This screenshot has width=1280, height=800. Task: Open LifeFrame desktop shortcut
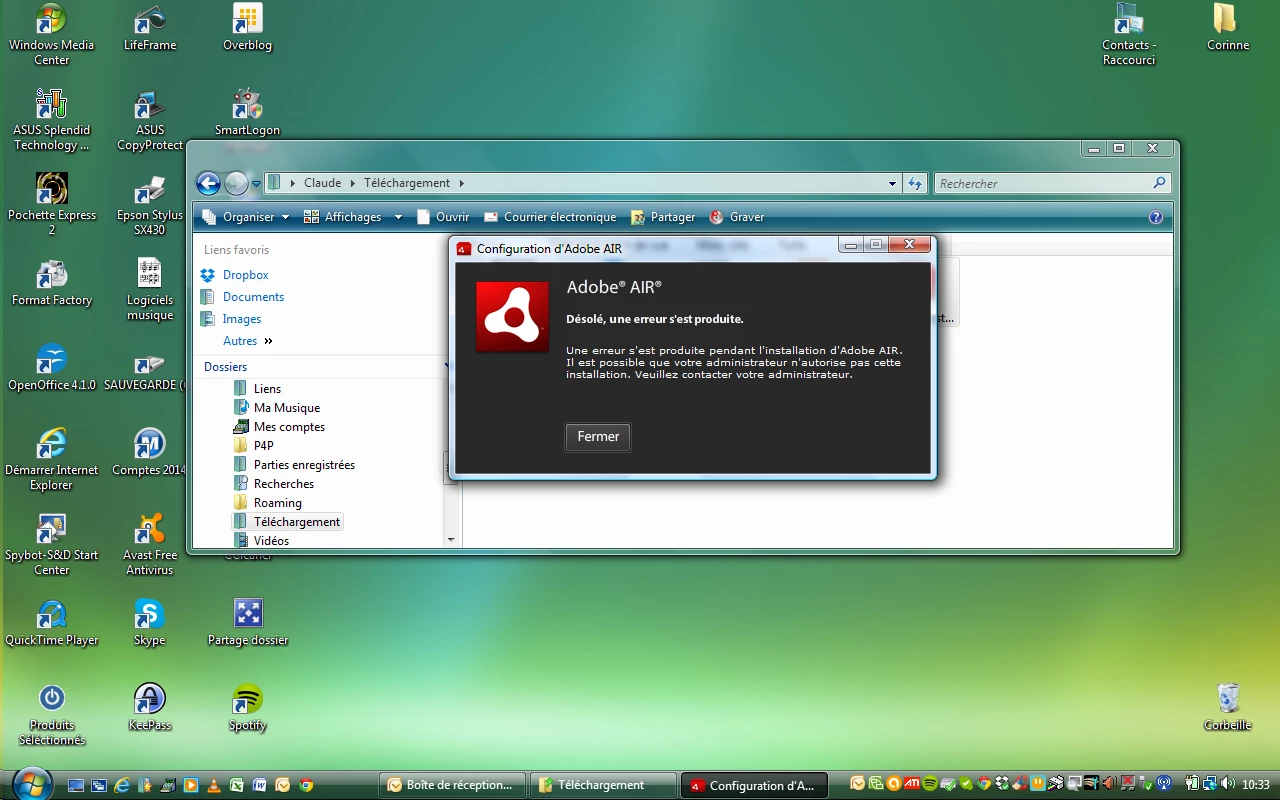point(150,29)
